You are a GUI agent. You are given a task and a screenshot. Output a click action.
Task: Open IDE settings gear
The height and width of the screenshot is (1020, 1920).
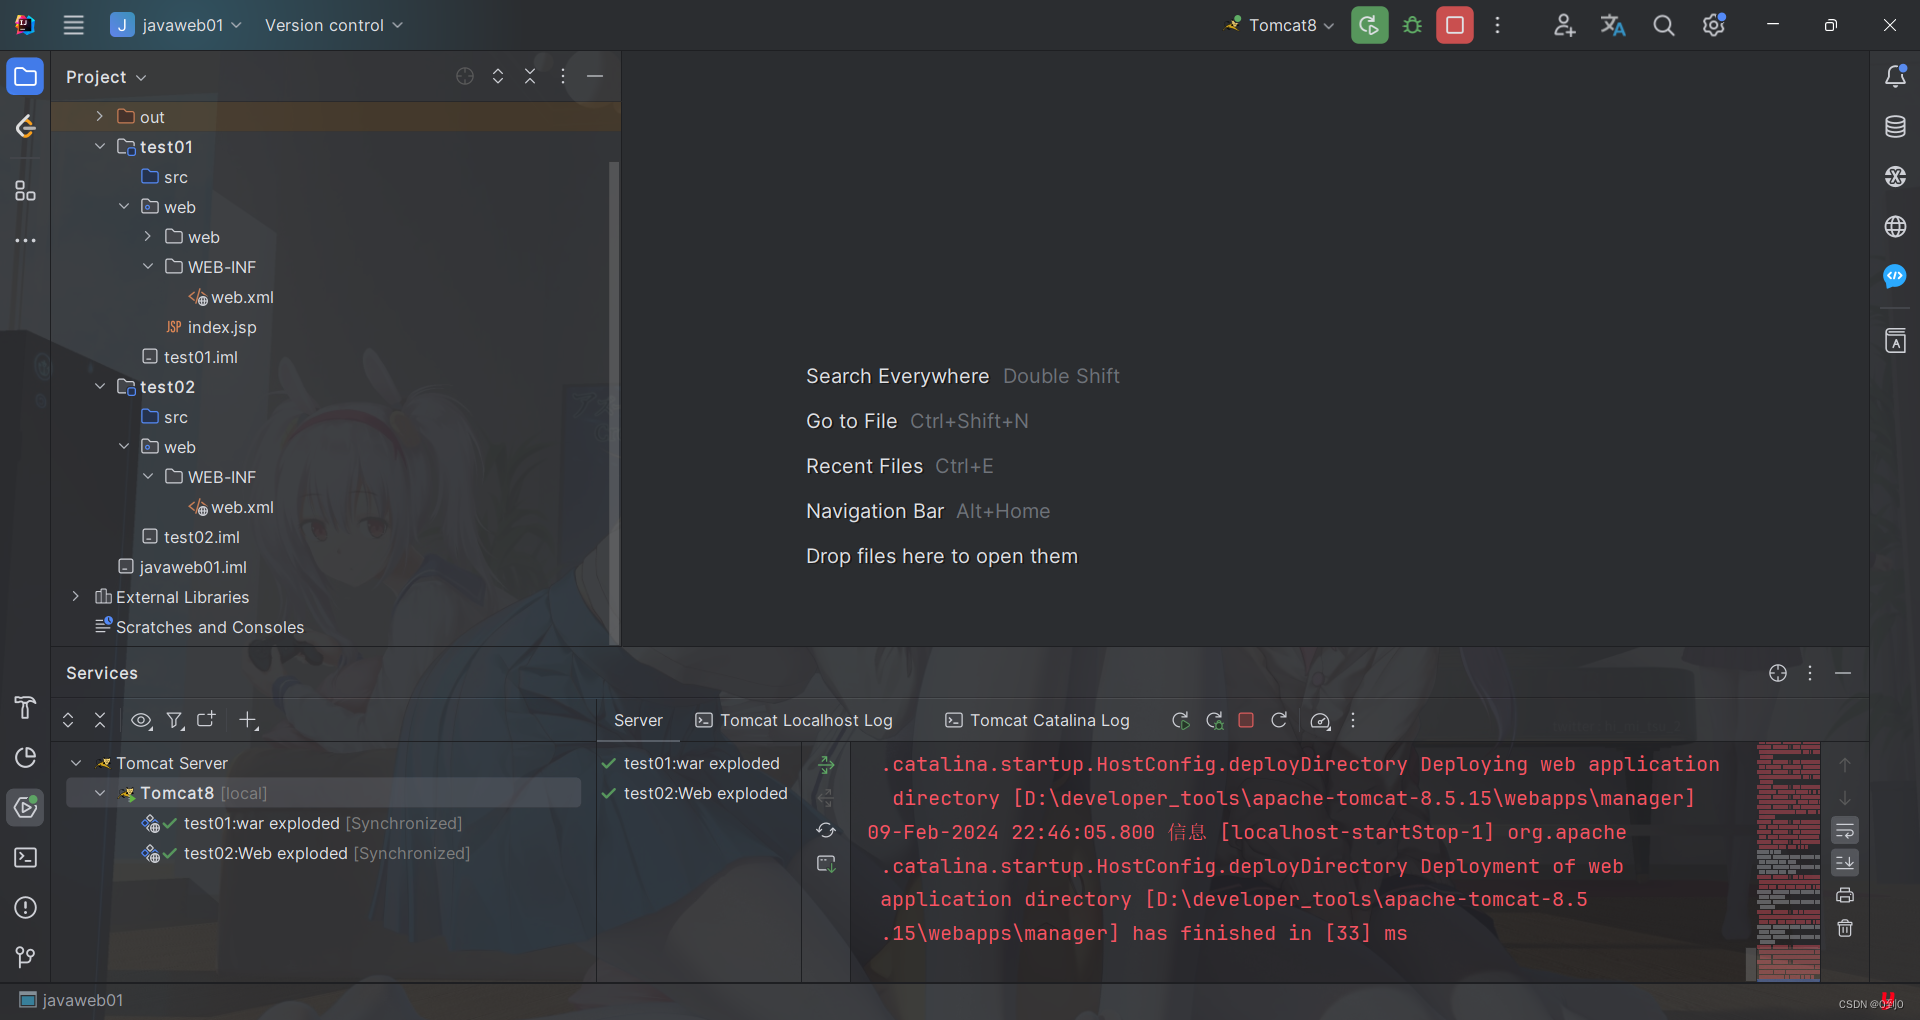[1714, 25]
